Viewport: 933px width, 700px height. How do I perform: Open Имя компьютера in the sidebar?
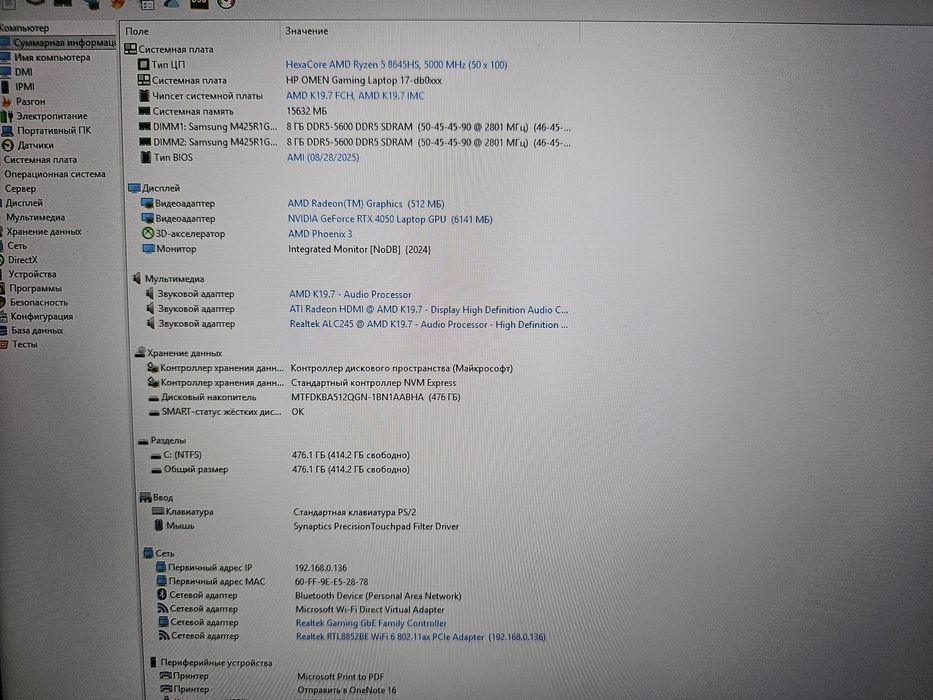click(52, 58)
